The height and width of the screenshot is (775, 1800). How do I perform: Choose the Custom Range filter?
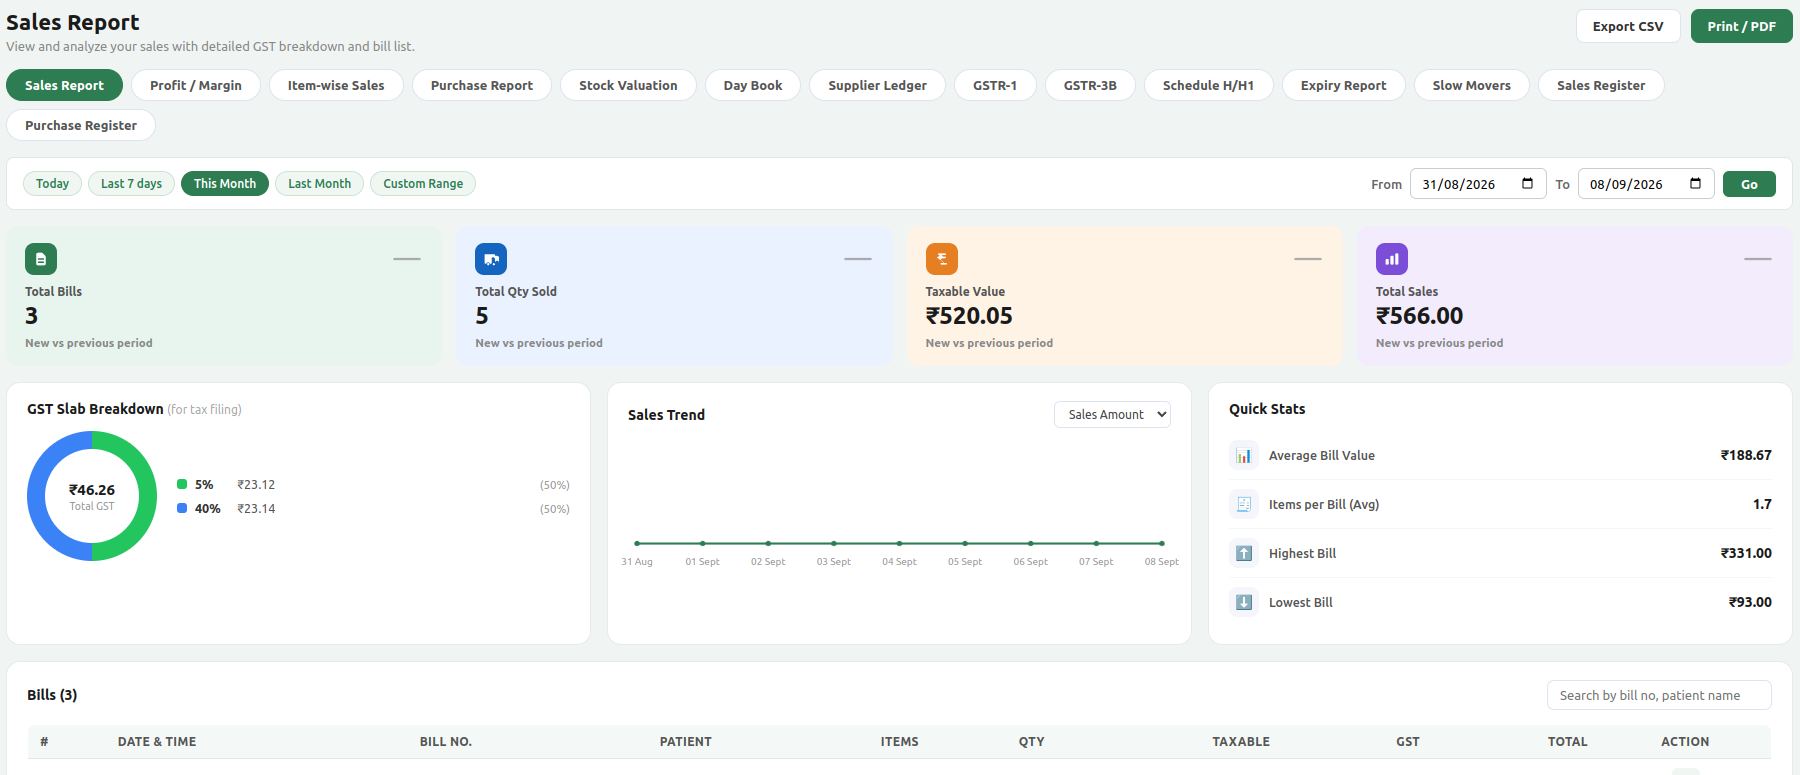coord(423,184)
